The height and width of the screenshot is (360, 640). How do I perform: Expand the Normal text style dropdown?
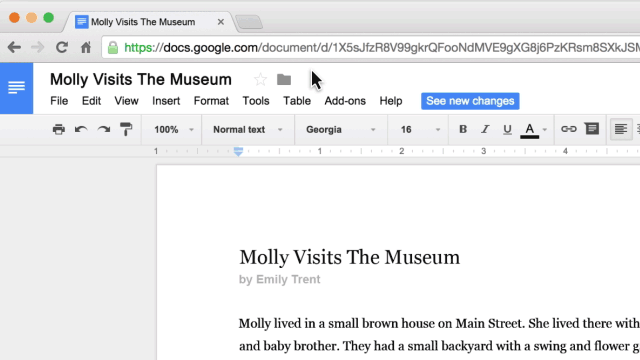[x=248, y=130]
